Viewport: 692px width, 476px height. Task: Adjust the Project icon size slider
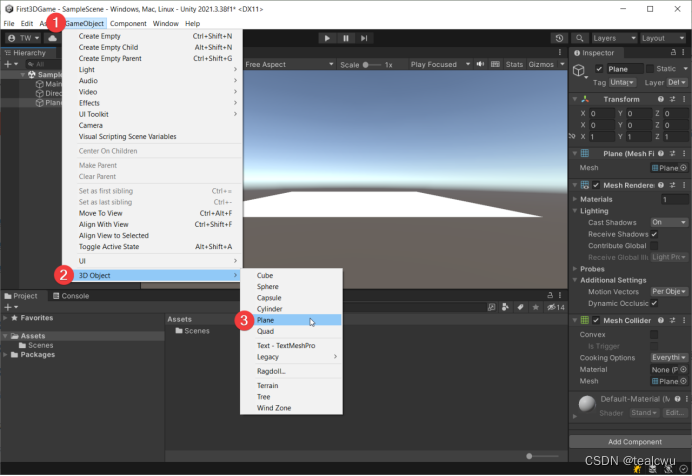click(x=542, y=456)
